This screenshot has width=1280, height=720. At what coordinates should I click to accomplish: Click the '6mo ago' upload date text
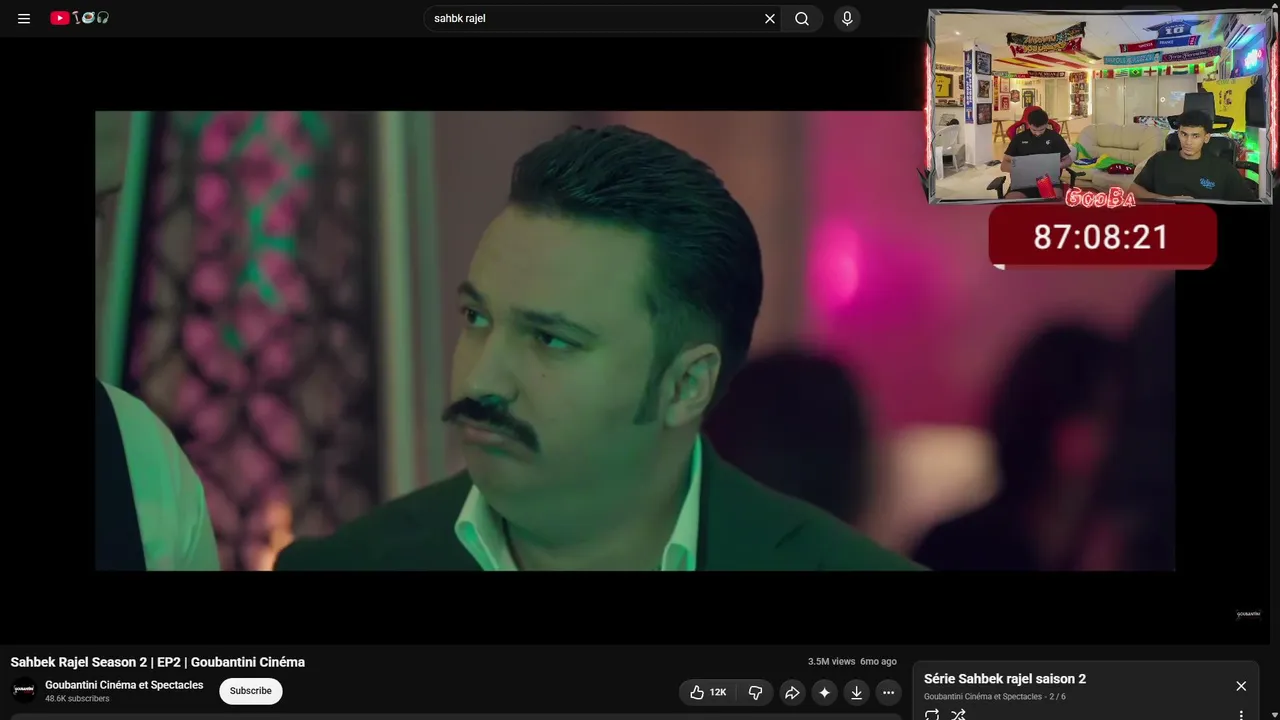click(878, 662)
